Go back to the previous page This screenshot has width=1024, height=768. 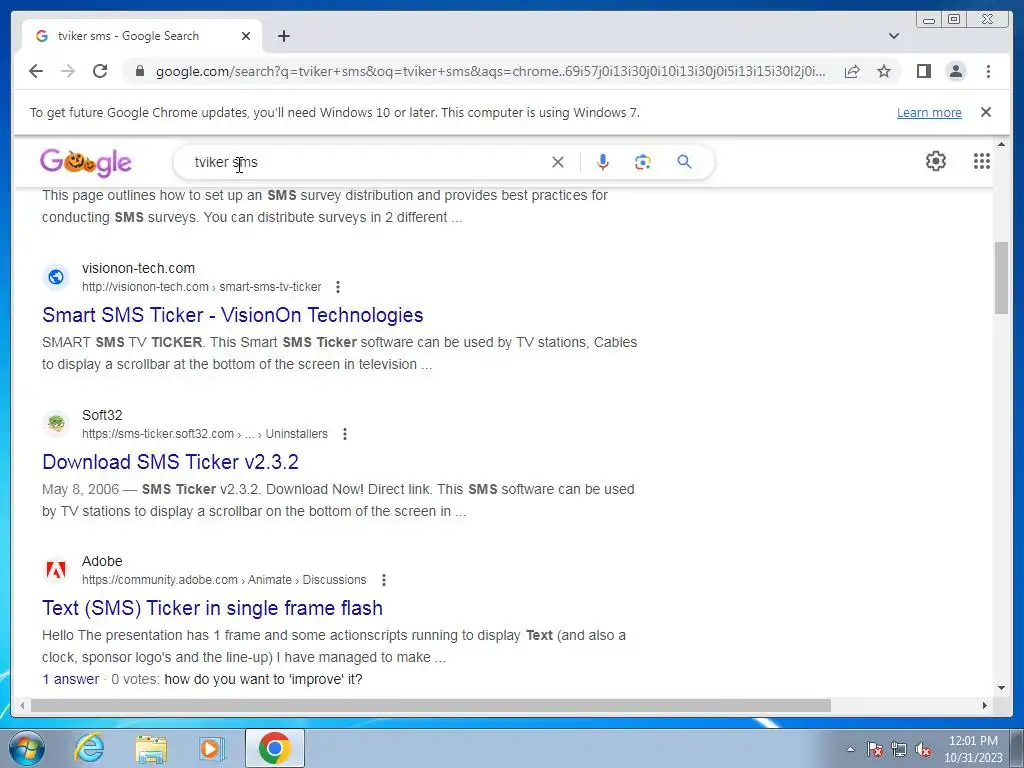coord(36,71)
